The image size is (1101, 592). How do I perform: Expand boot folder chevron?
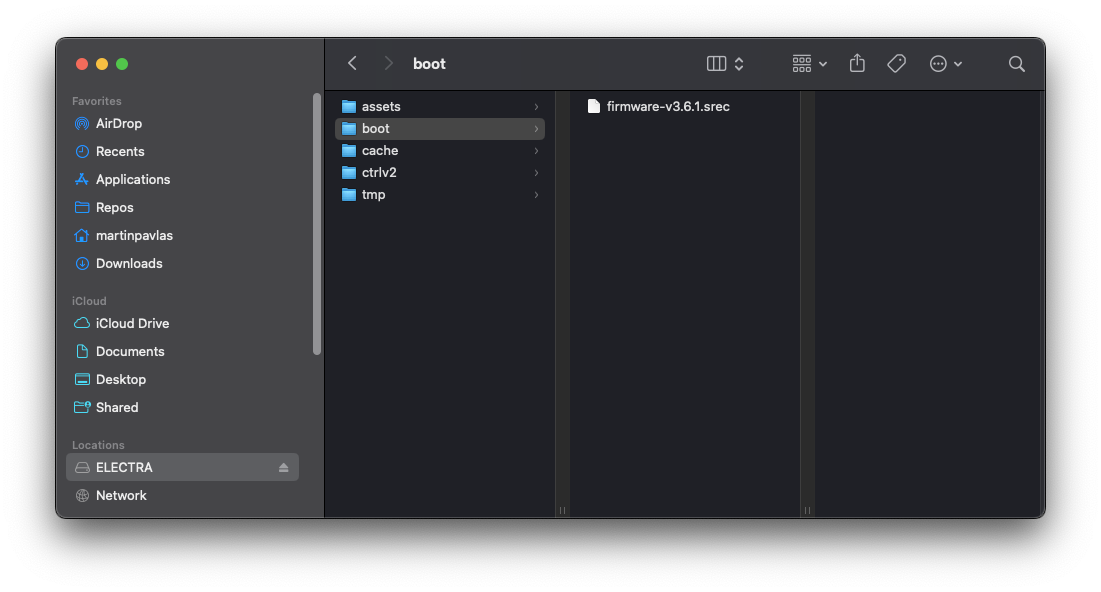[x=536, y=129]
